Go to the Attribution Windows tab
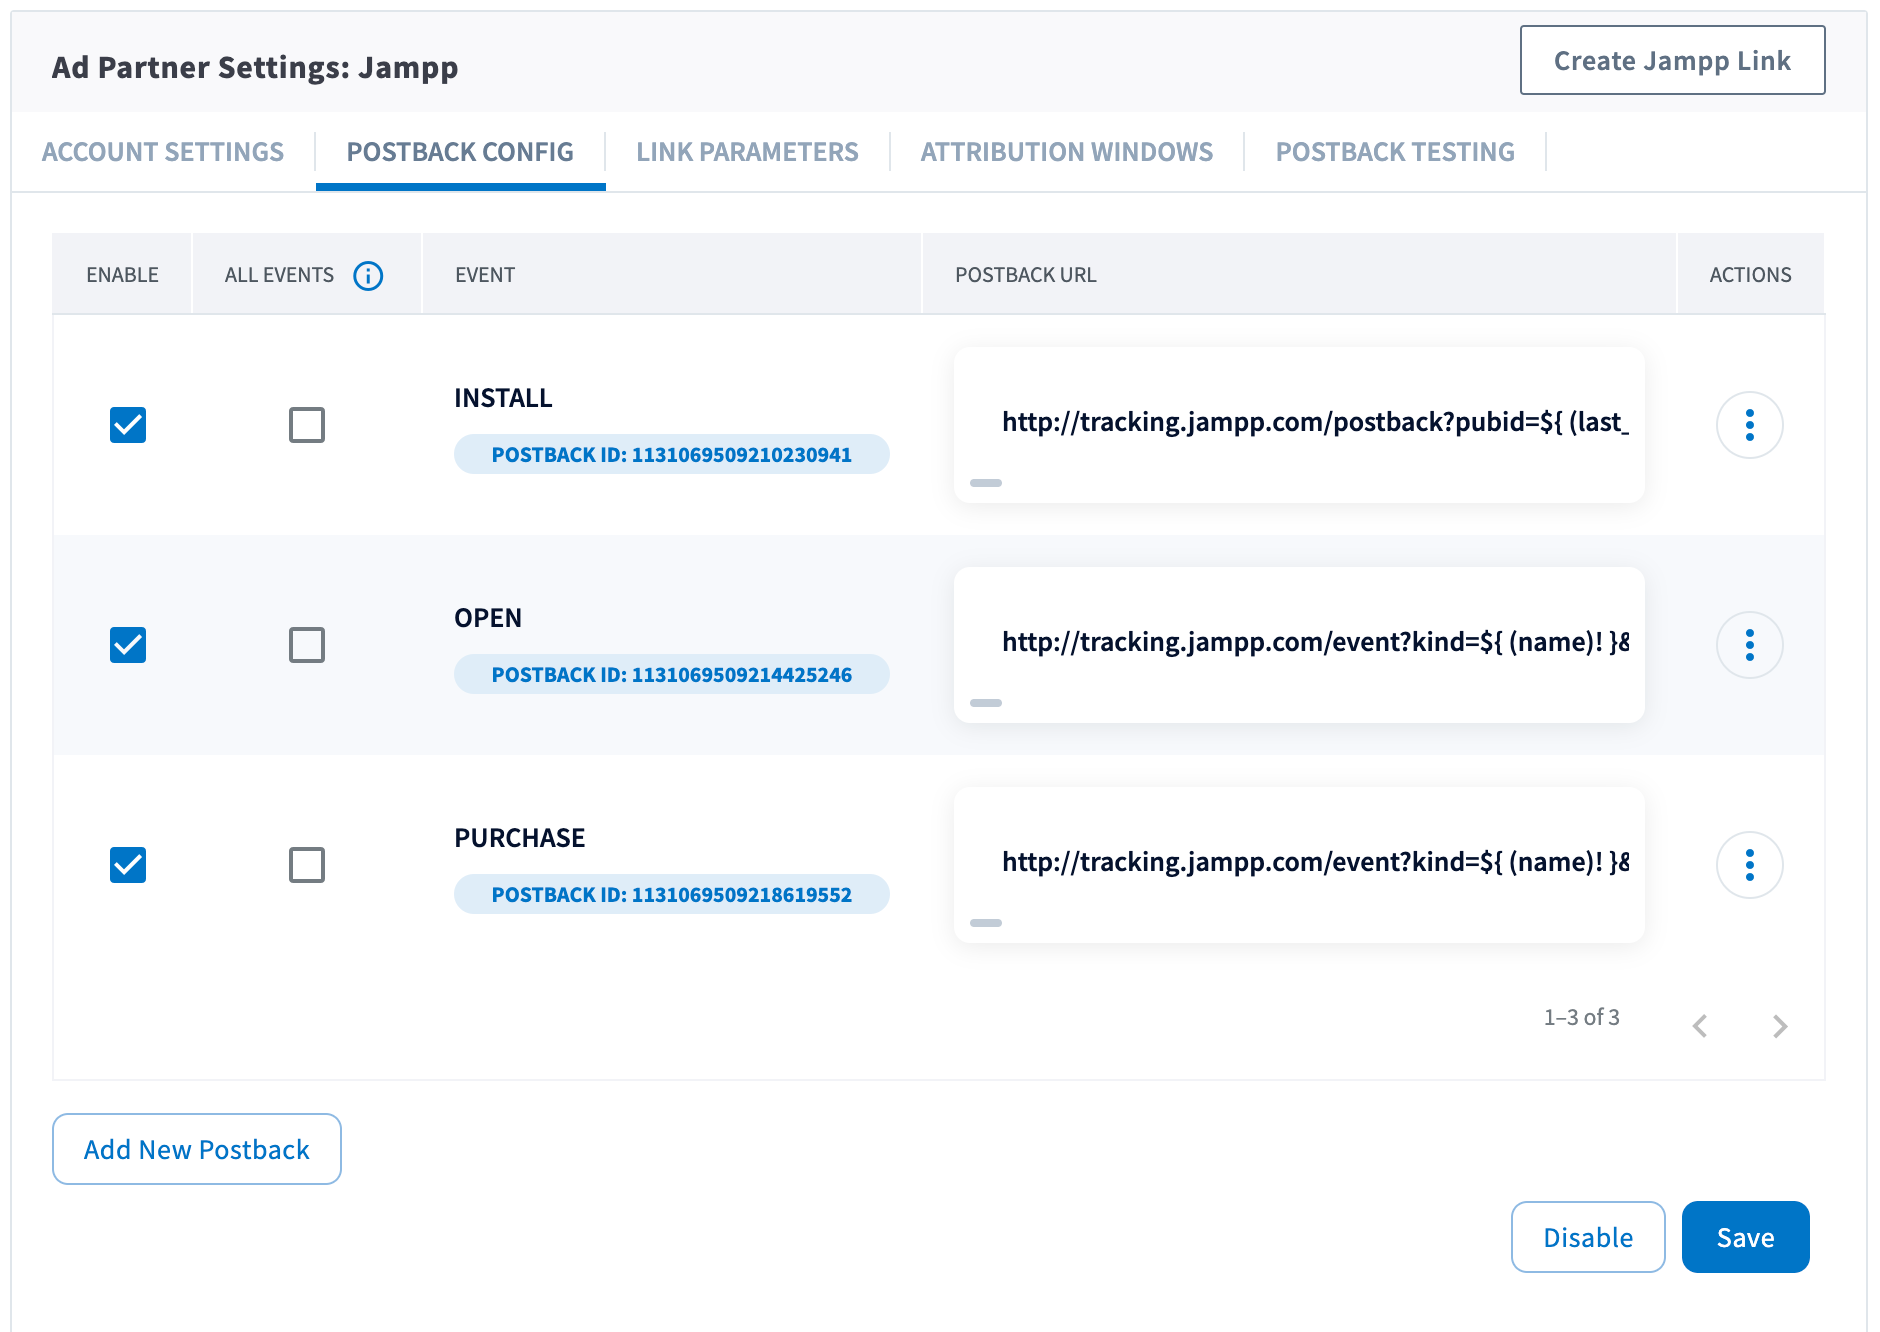Viewport: 1880px width, 1332px height. pos(1067,152)
